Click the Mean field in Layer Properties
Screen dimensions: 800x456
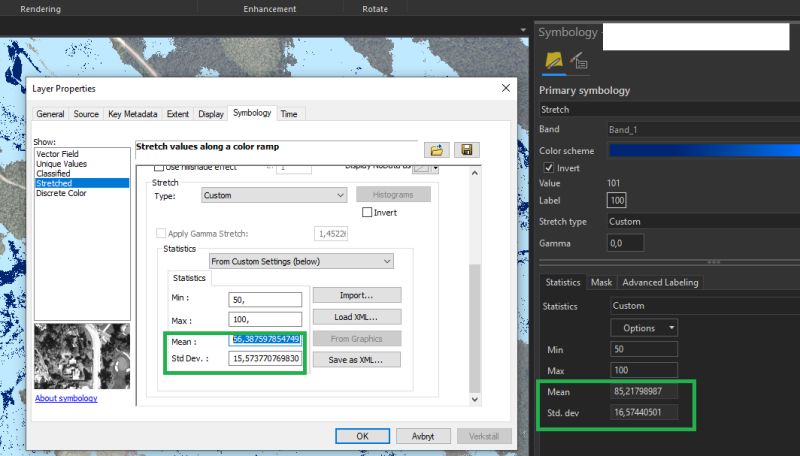[x=265, y=339]
